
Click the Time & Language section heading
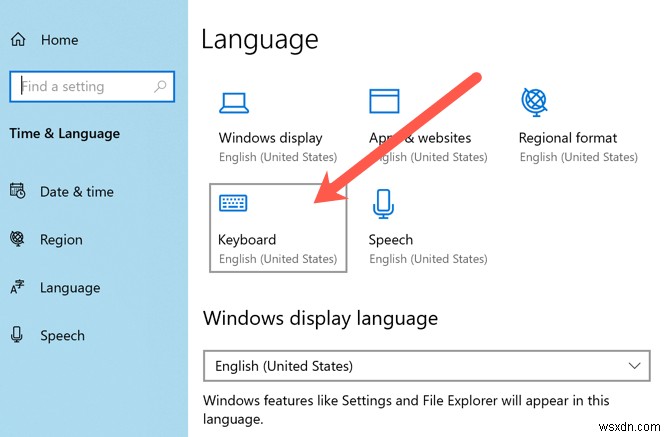click(x=65, y=134)
